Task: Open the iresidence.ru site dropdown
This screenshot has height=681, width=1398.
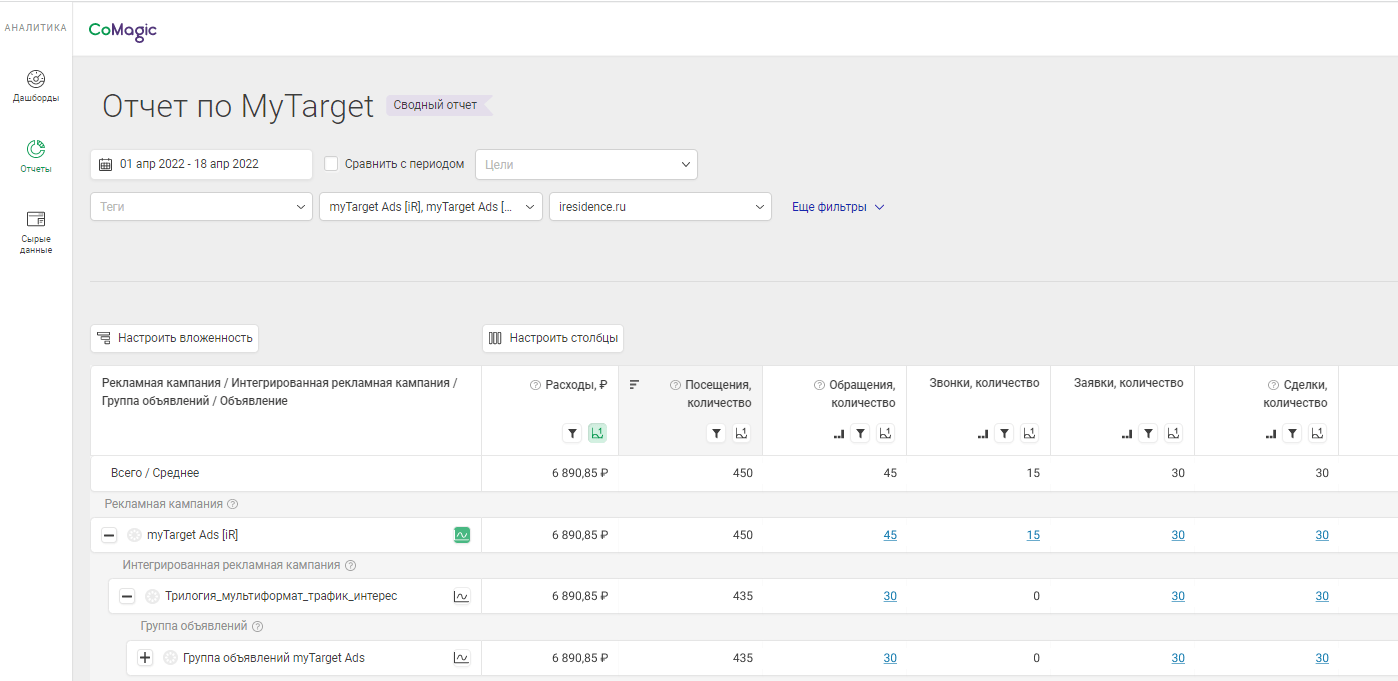Action: [x=660, y=207]
